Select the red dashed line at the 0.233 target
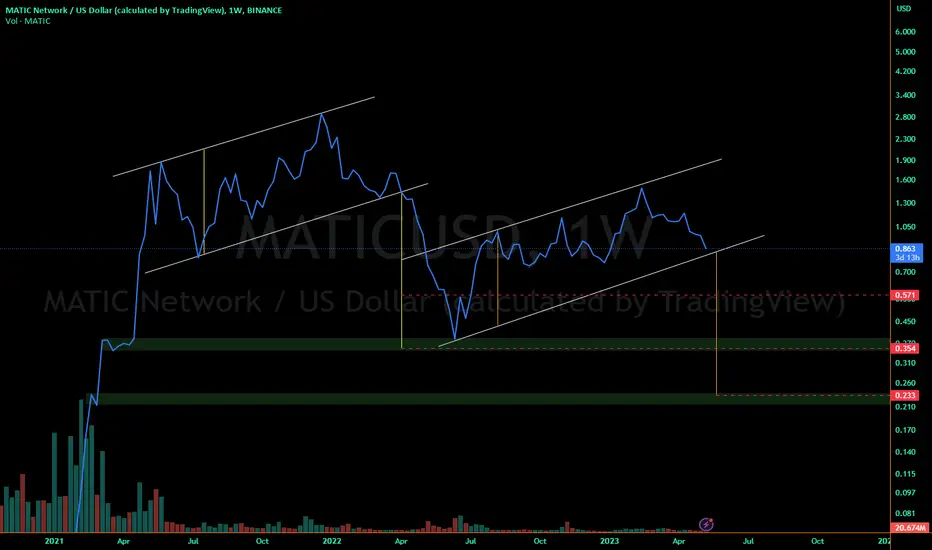932x550 pixels. pos(804,395)
